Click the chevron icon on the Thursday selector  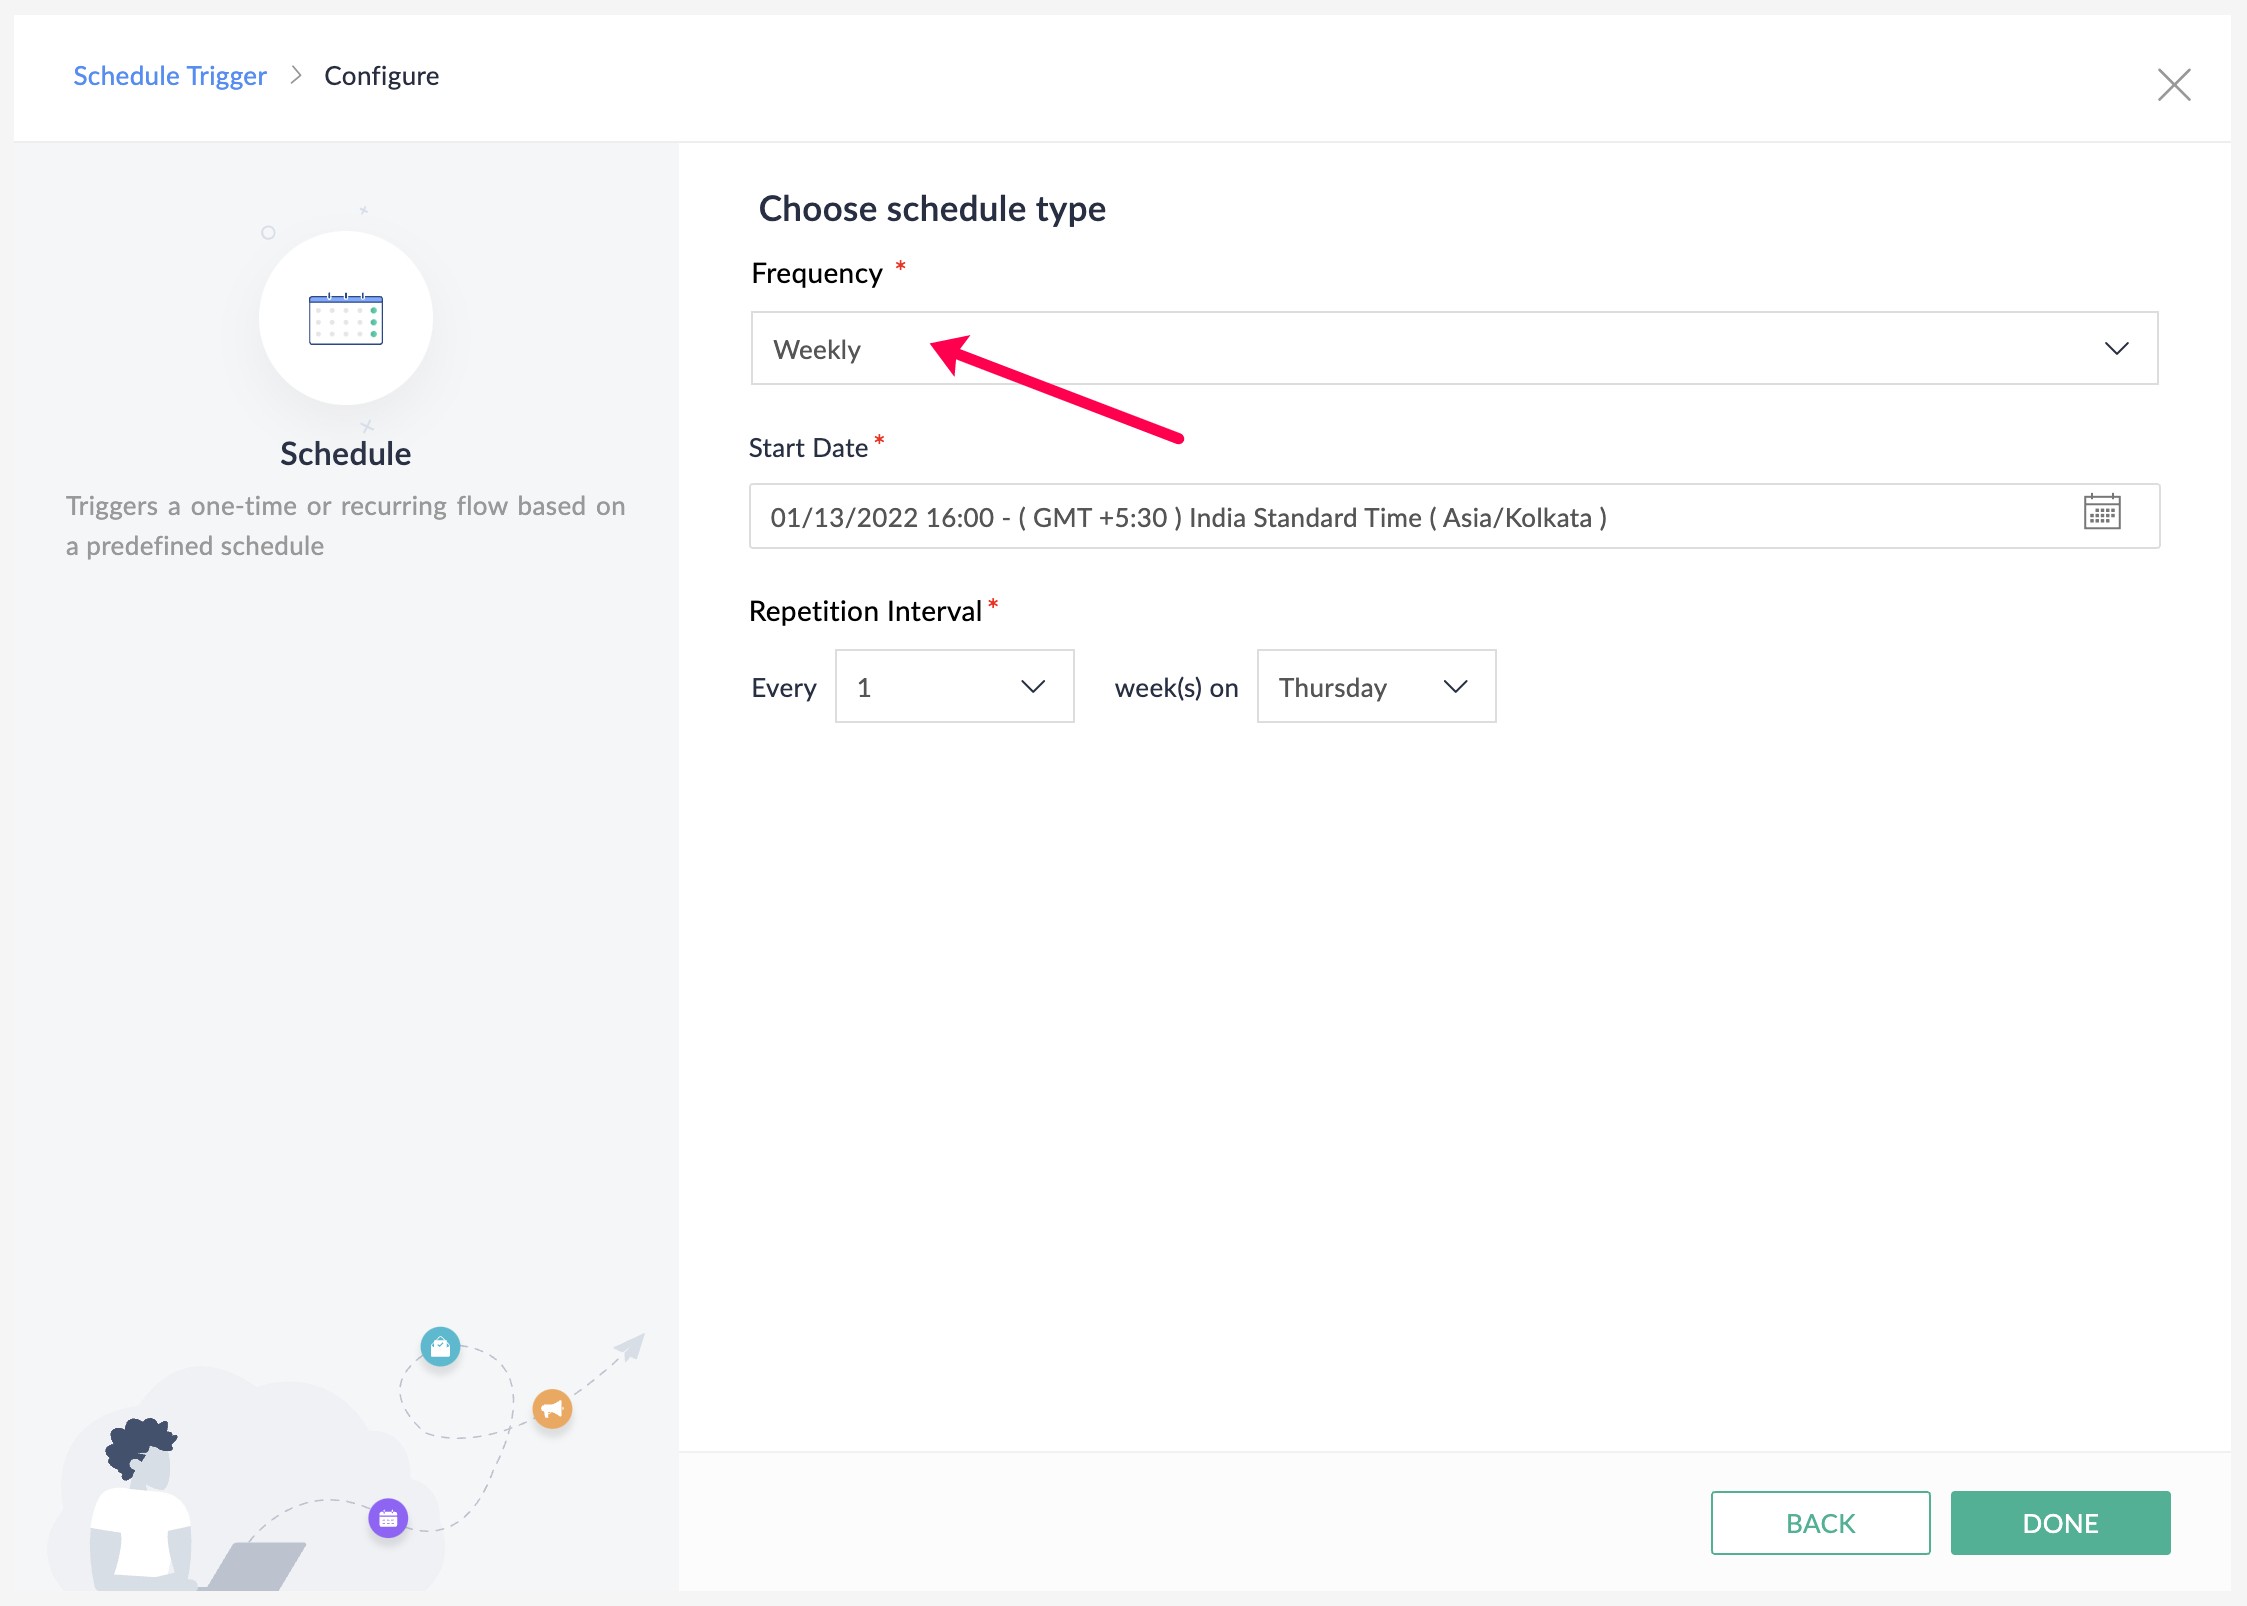click(x=1455, y=686)
